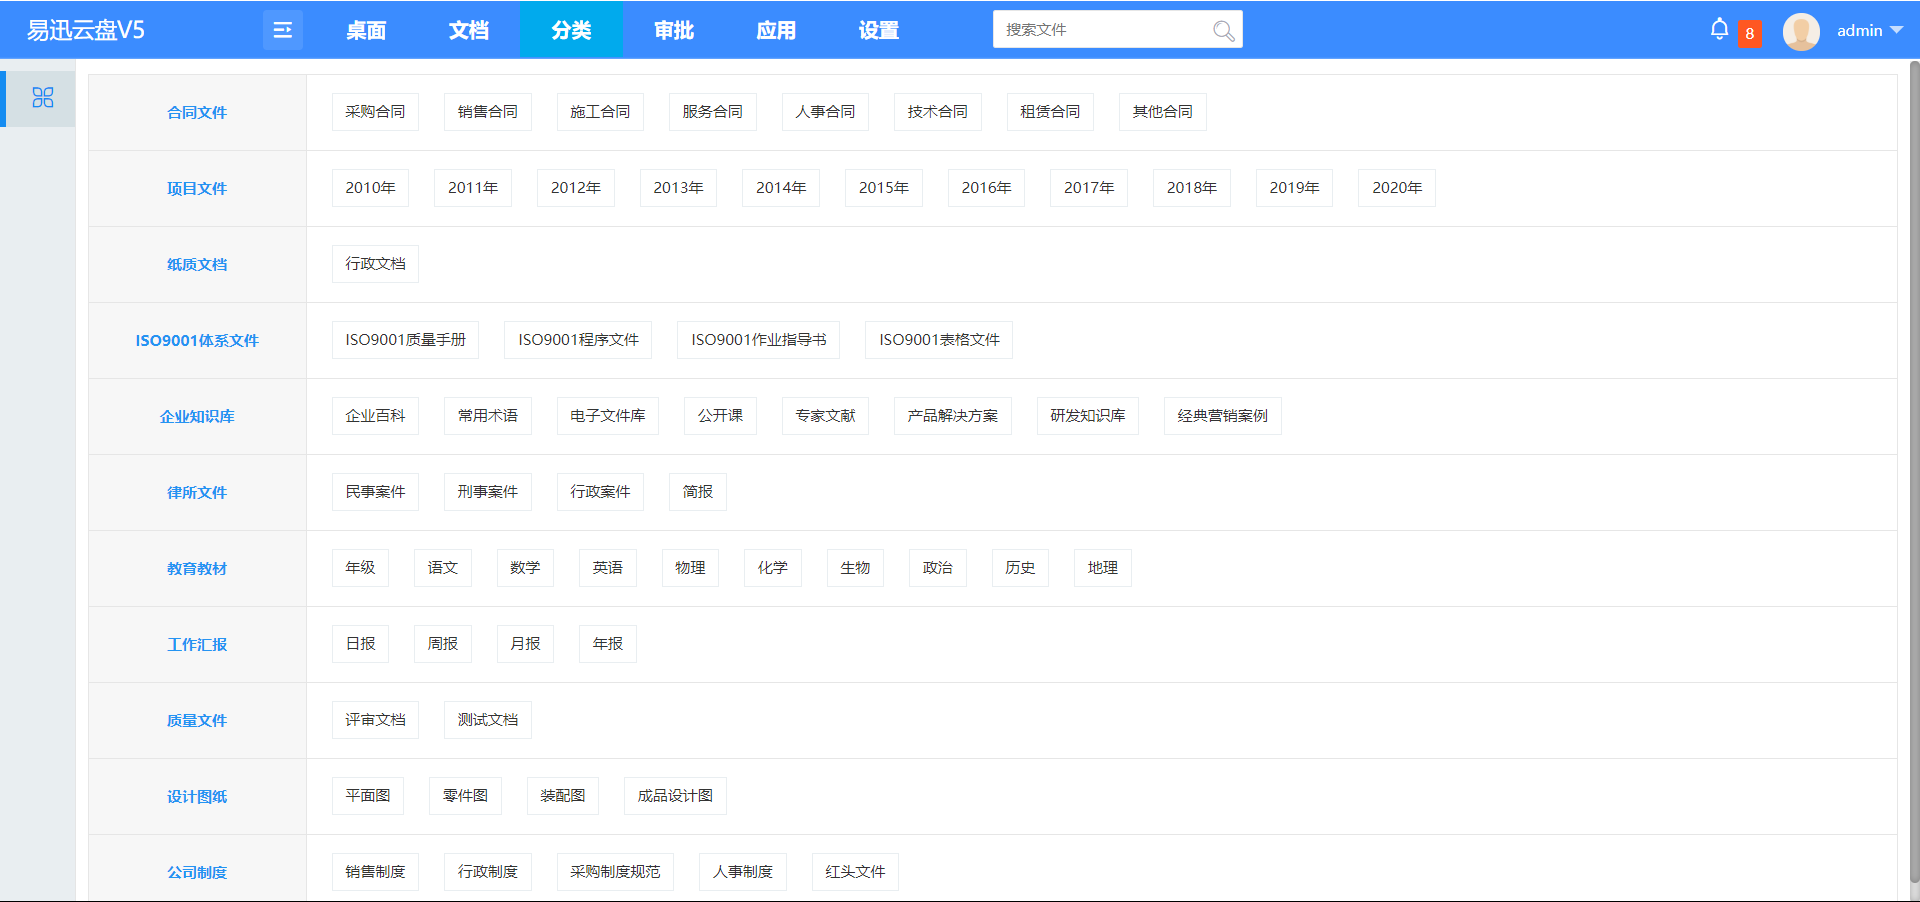Focus the 搜索文件 search input field
This screenshot has height=902, width=1920.
click(1100, 30)
